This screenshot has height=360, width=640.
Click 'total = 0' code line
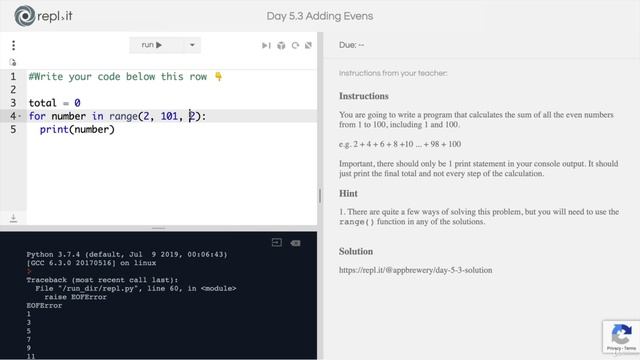(x=55, y=103)
